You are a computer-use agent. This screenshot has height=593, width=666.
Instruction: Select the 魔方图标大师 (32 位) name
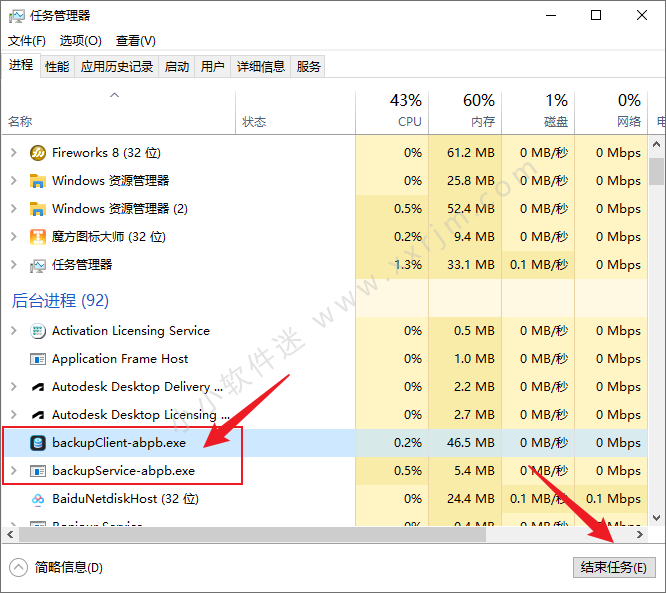(x=109, y=237)
